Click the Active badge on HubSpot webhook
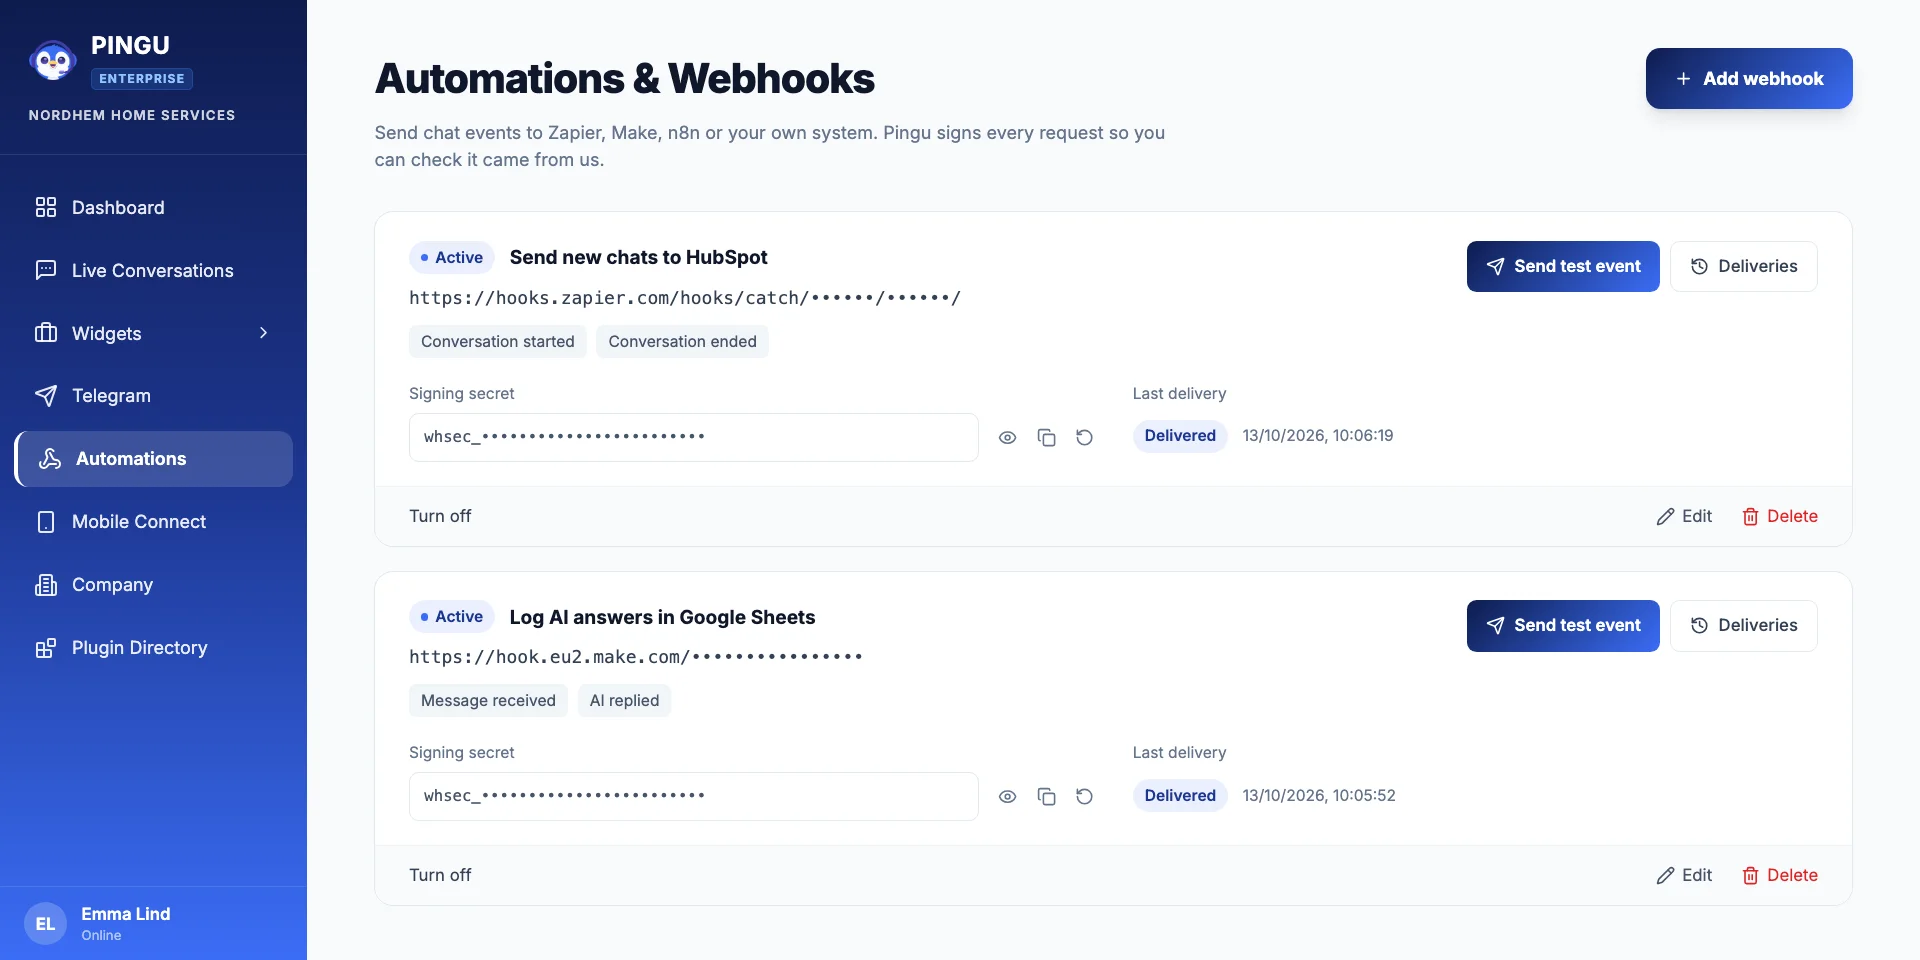 tap(452, 258)
